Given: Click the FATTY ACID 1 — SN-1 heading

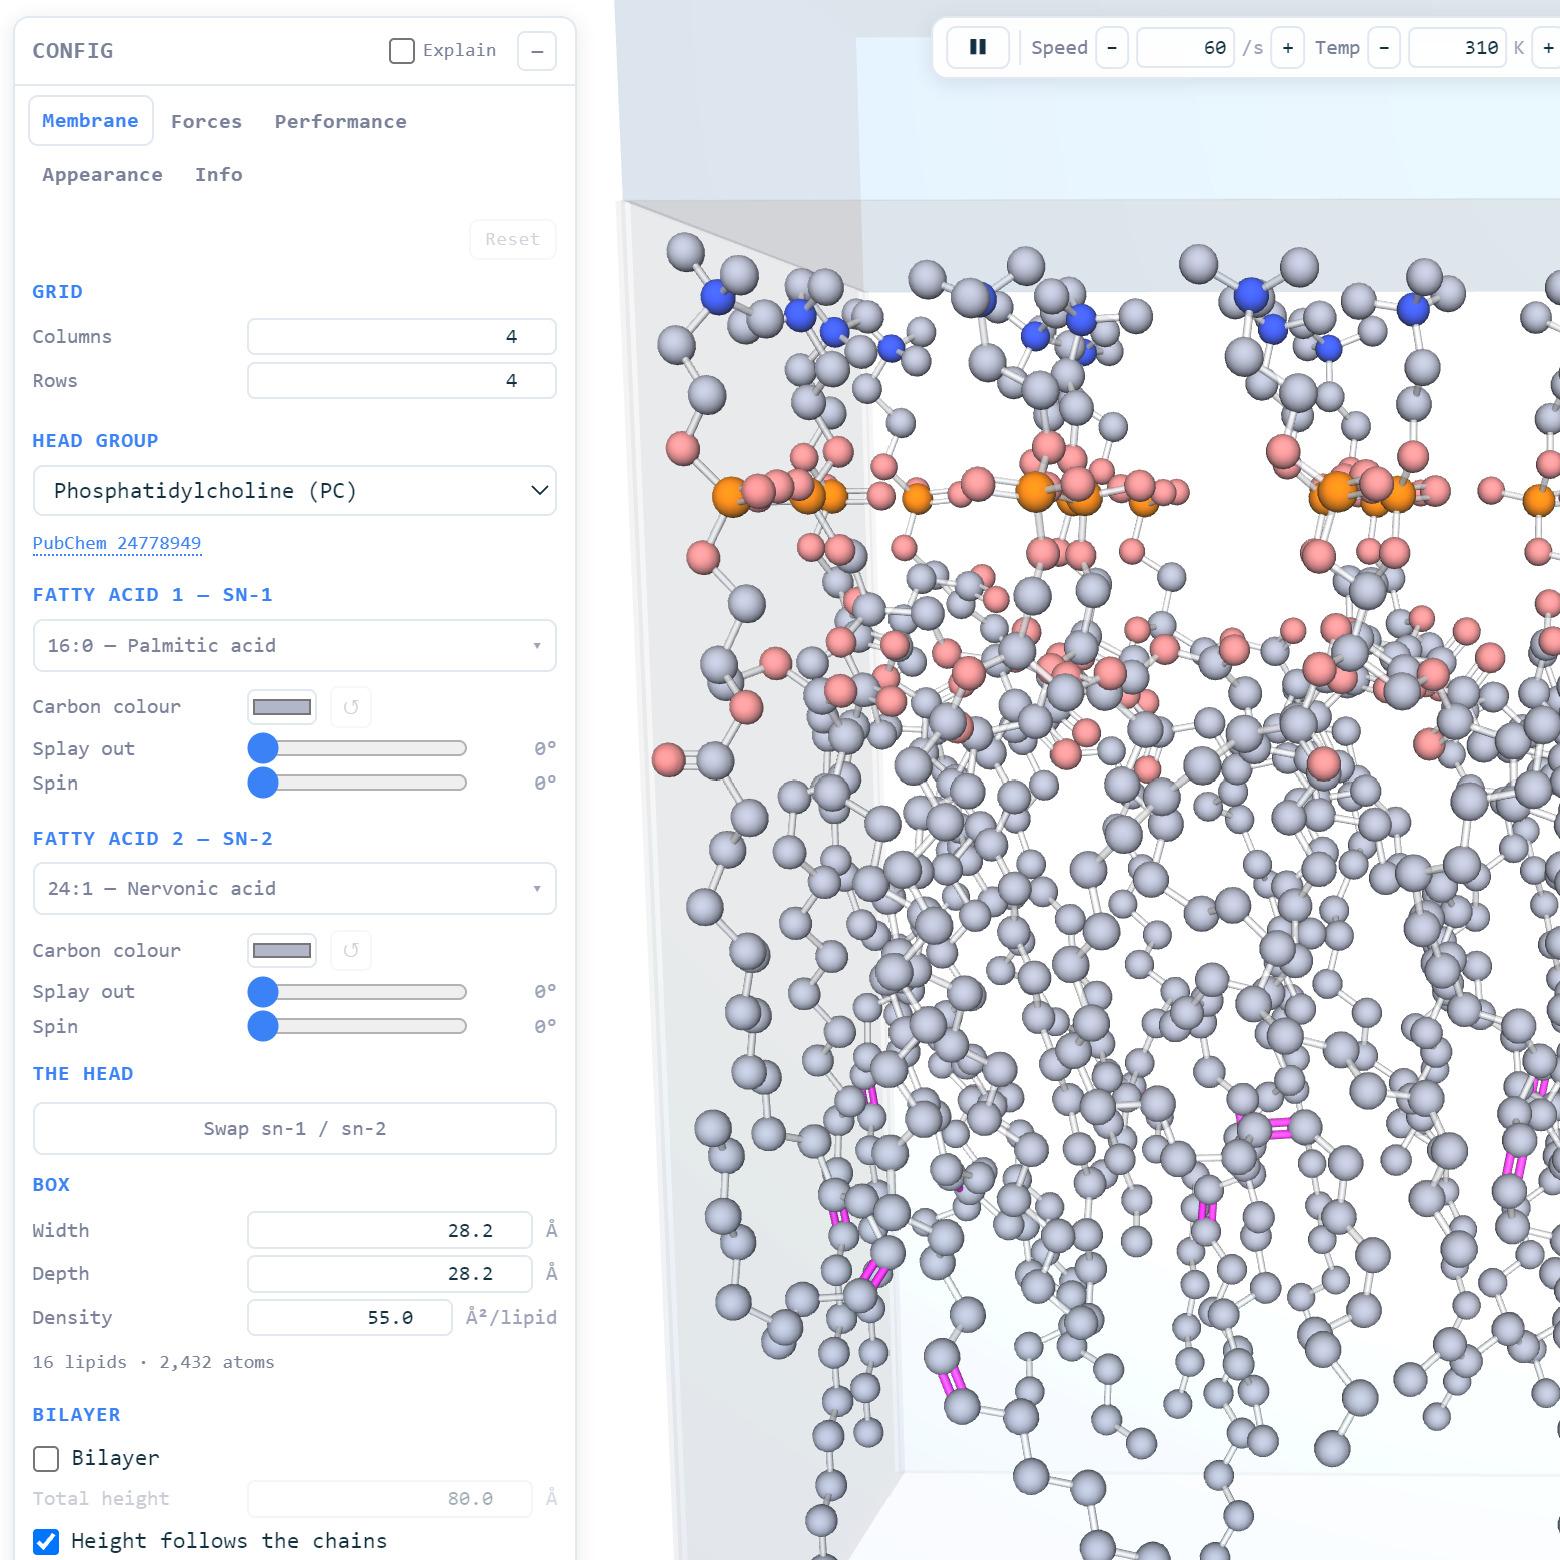Looking at the screenshot, I should point(153,595).
